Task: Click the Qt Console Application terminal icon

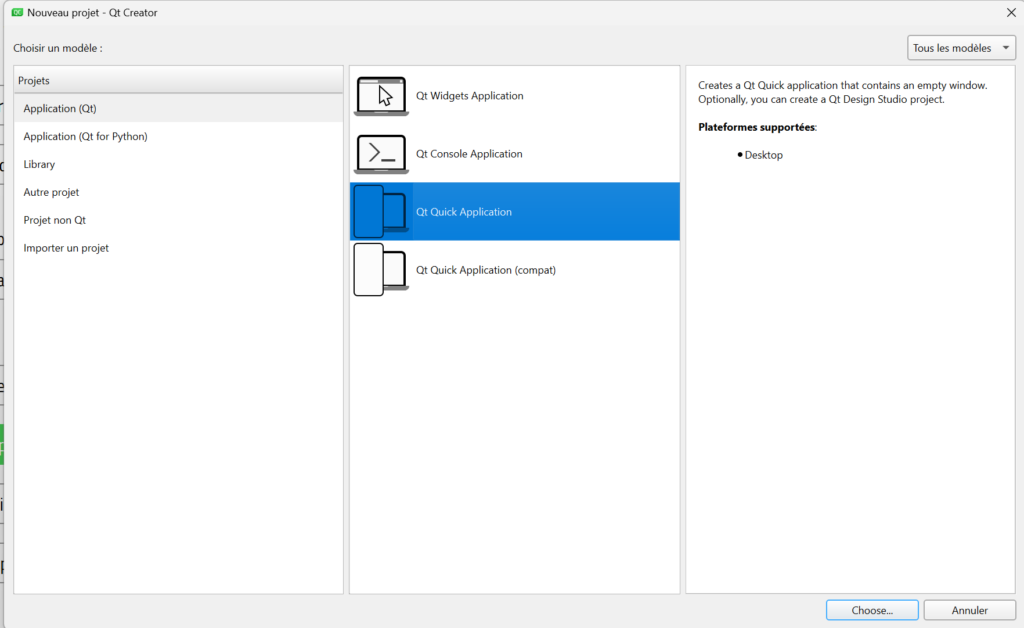Action: point(381,154)
